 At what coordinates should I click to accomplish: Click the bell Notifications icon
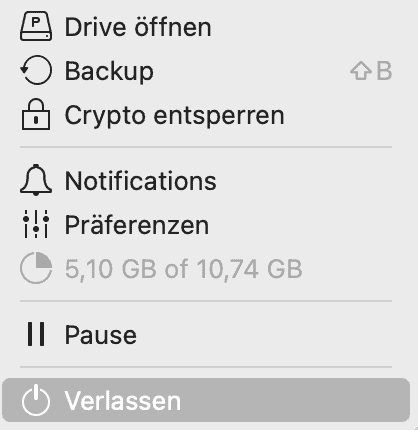(36, 180)
